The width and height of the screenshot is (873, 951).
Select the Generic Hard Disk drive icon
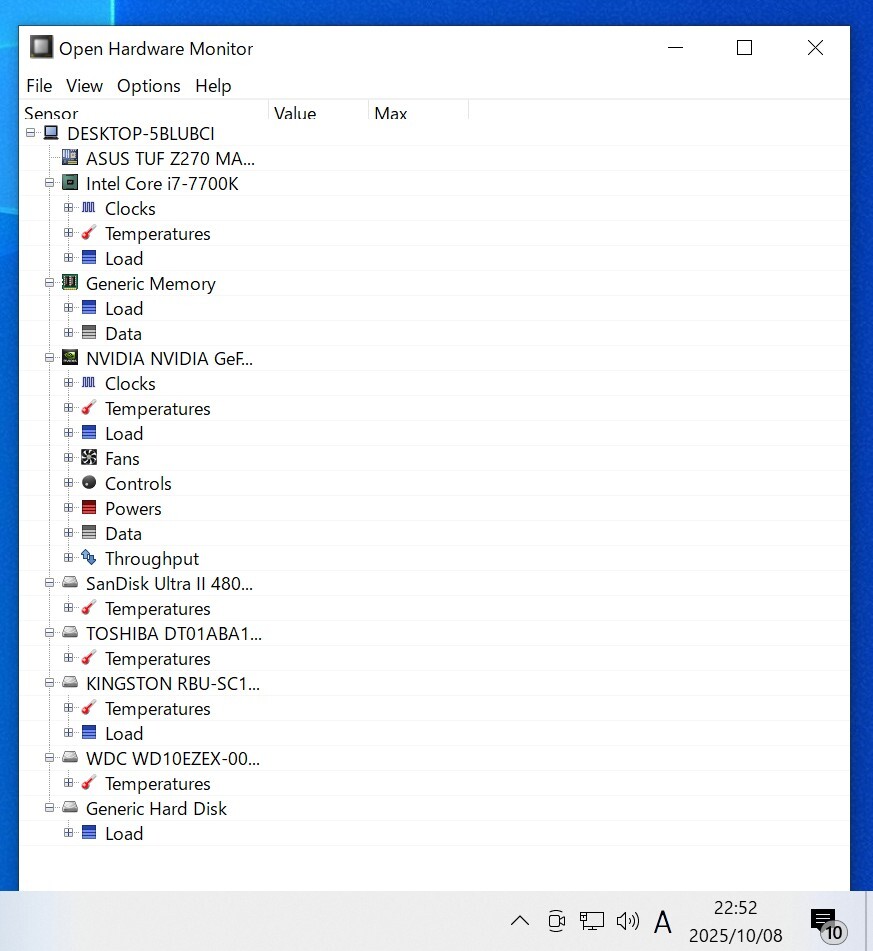[70, 808]
